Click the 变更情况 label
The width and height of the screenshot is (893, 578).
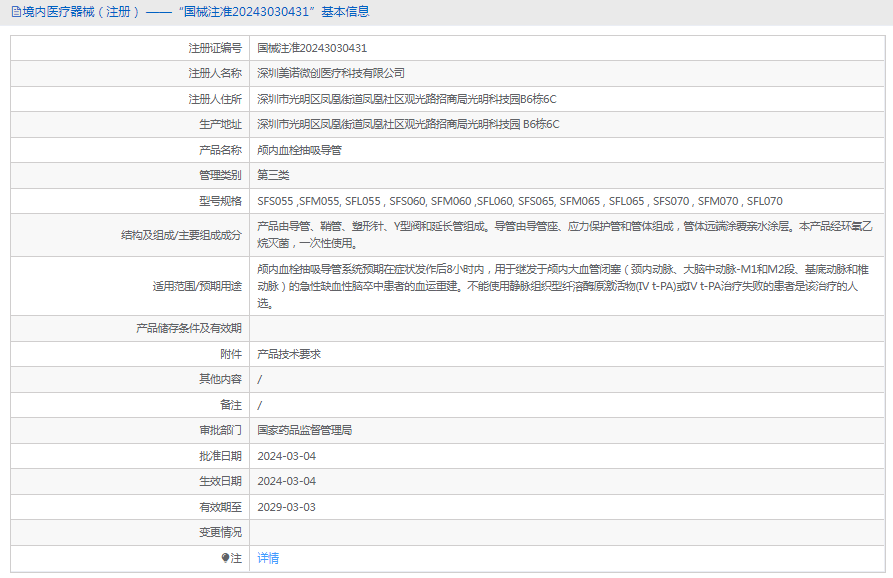220,532
